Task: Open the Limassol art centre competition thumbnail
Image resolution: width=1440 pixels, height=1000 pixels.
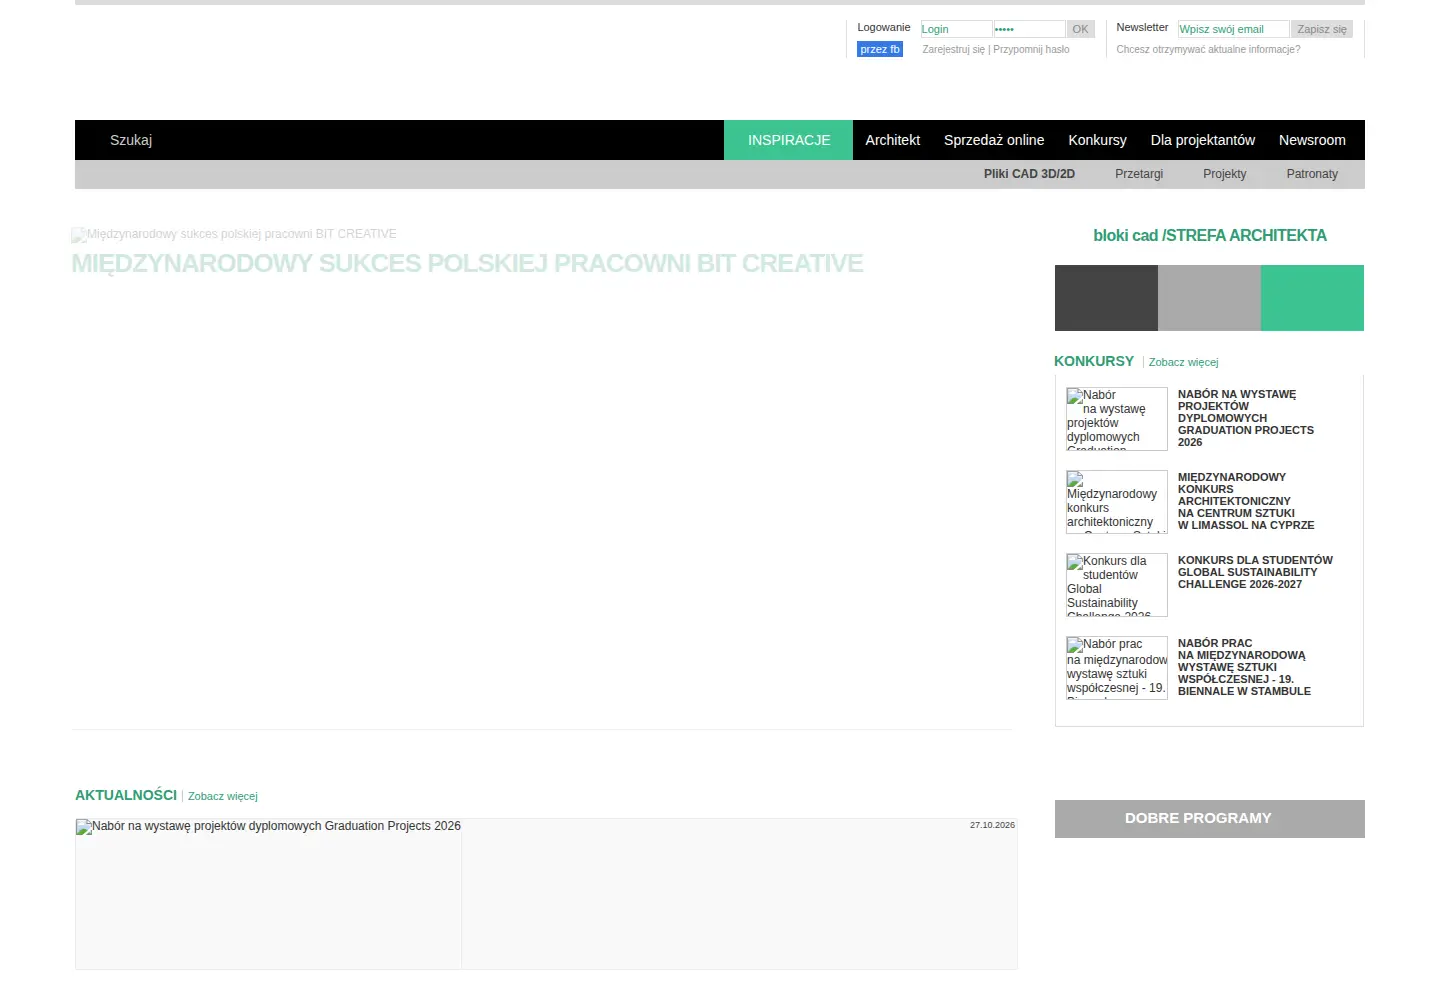Action: coord(1117,502)
